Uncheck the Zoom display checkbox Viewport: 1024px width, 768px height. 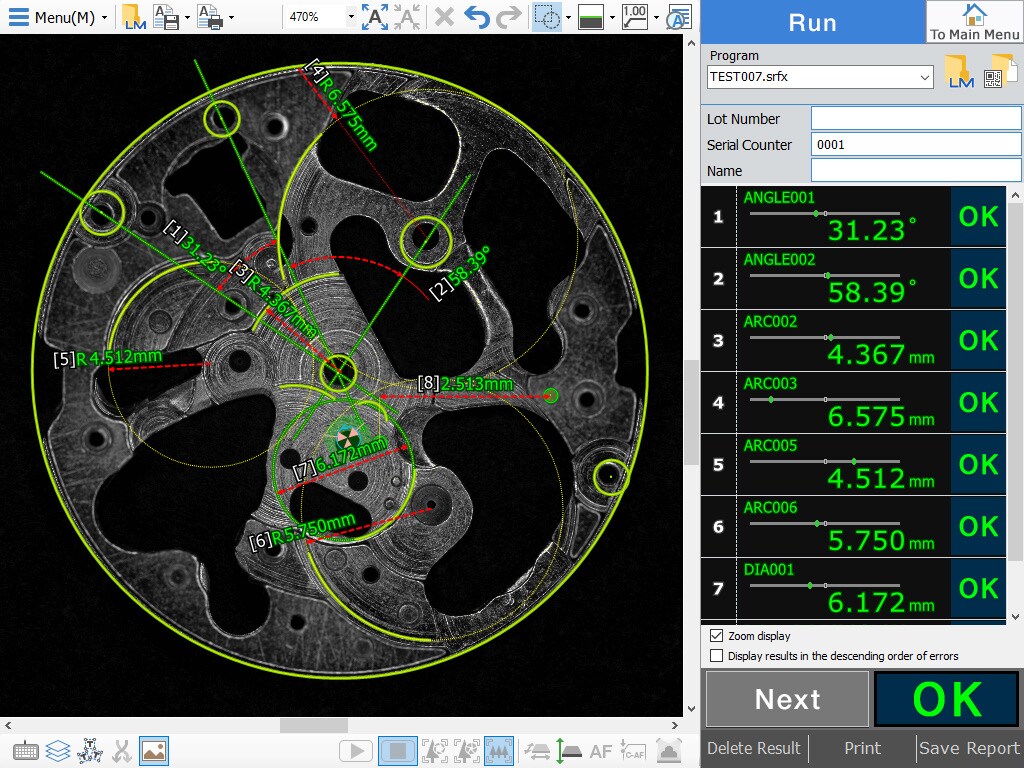pos(716,636)
